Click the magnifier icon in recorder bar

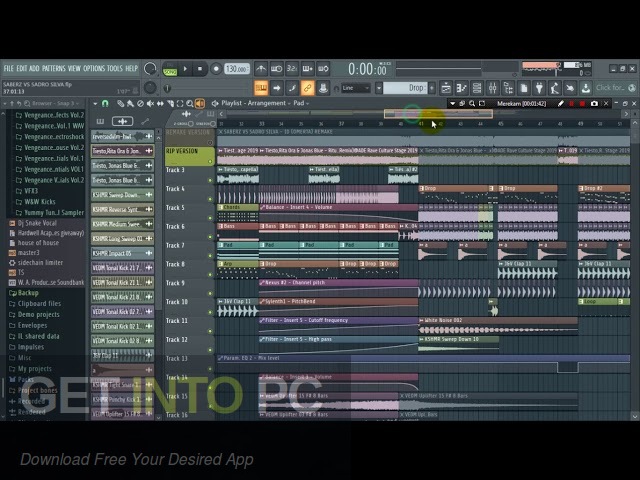[x=472, y=104]
